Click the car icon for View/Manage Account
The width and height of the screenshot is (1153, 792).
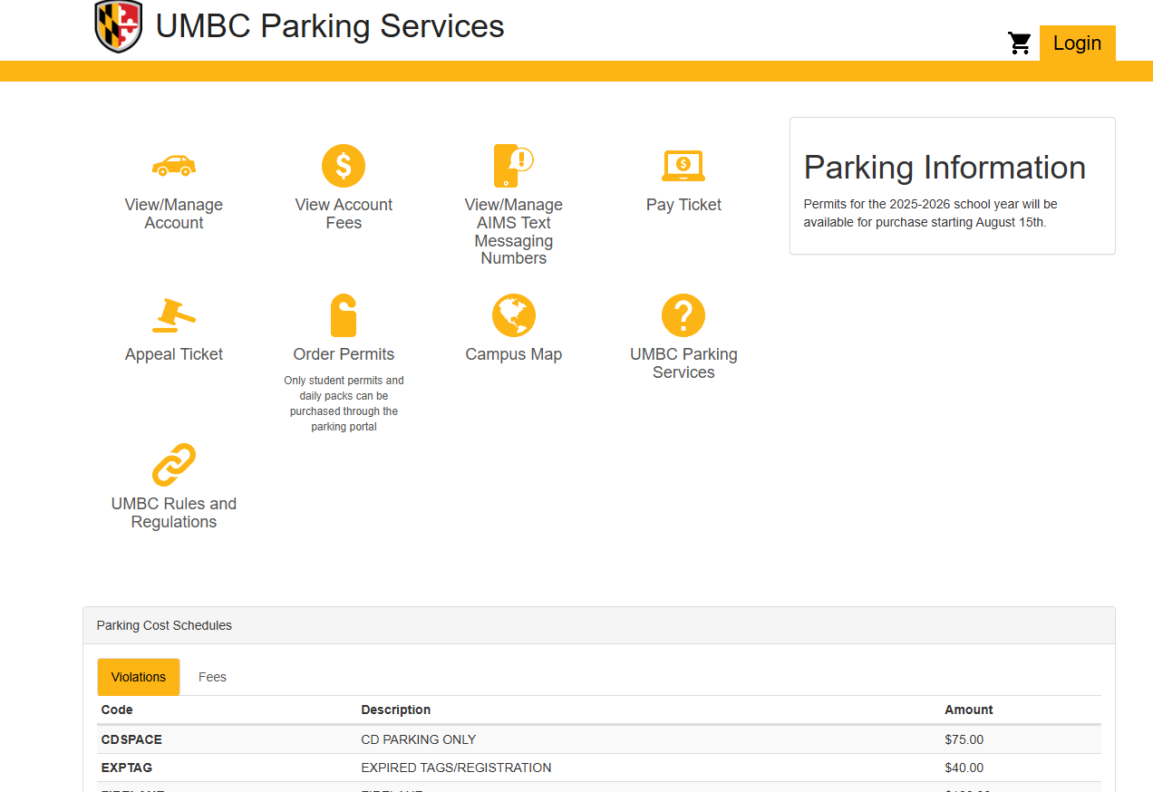(174, 166)
